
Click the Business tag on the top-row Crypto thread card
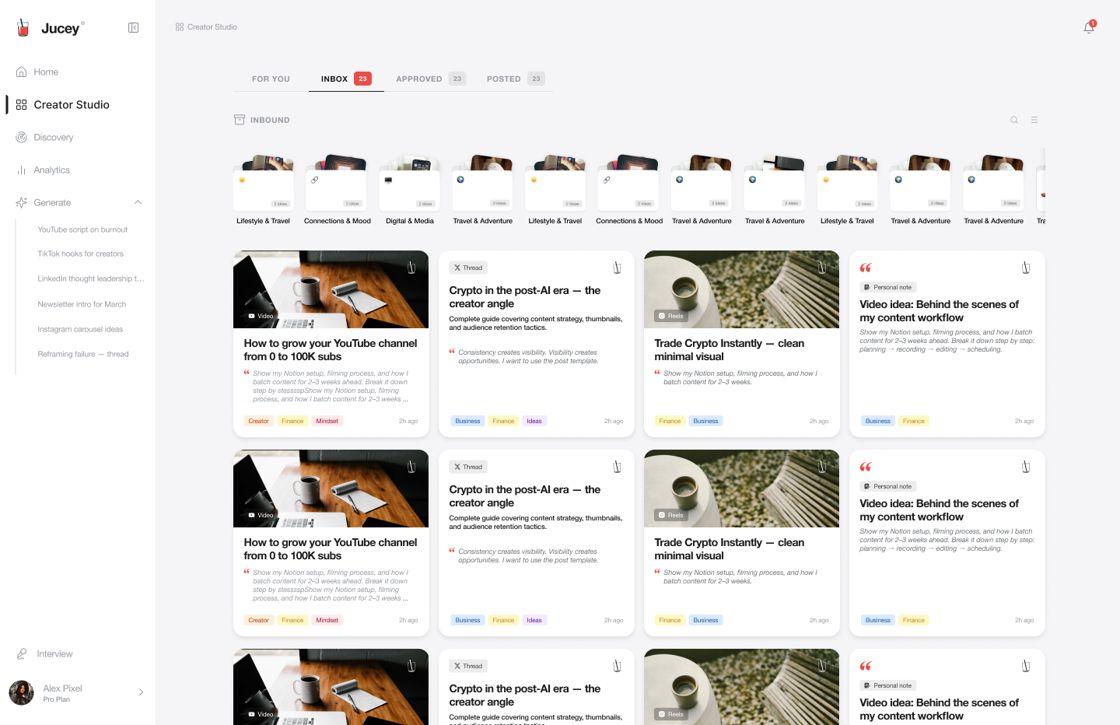tap(468, 421)
